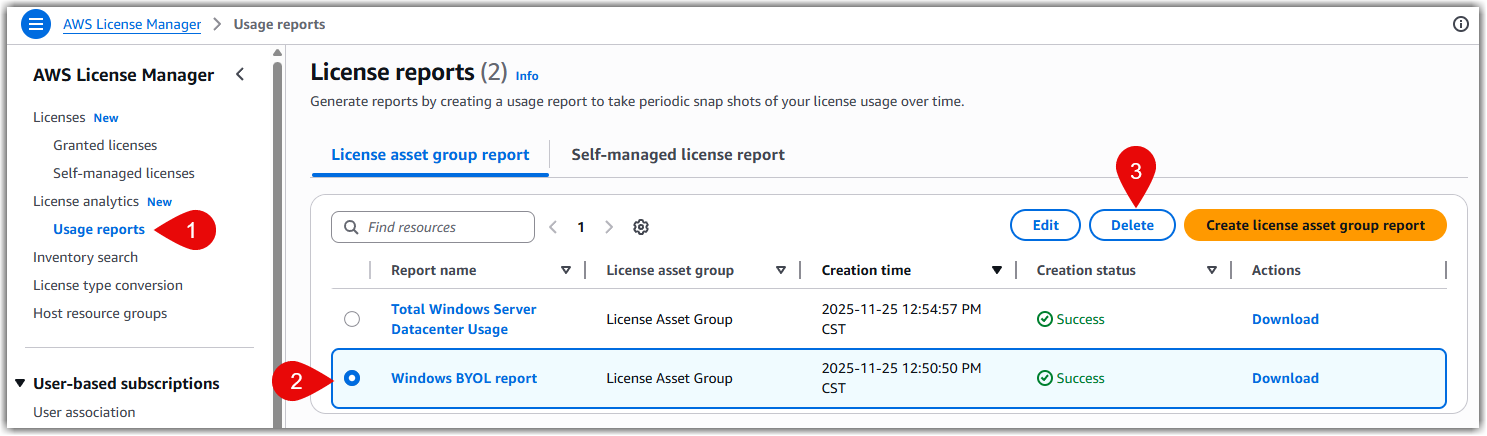Go to next page arrow
The width and height of the screenshot is (1487, 436).
pos(609,227)
